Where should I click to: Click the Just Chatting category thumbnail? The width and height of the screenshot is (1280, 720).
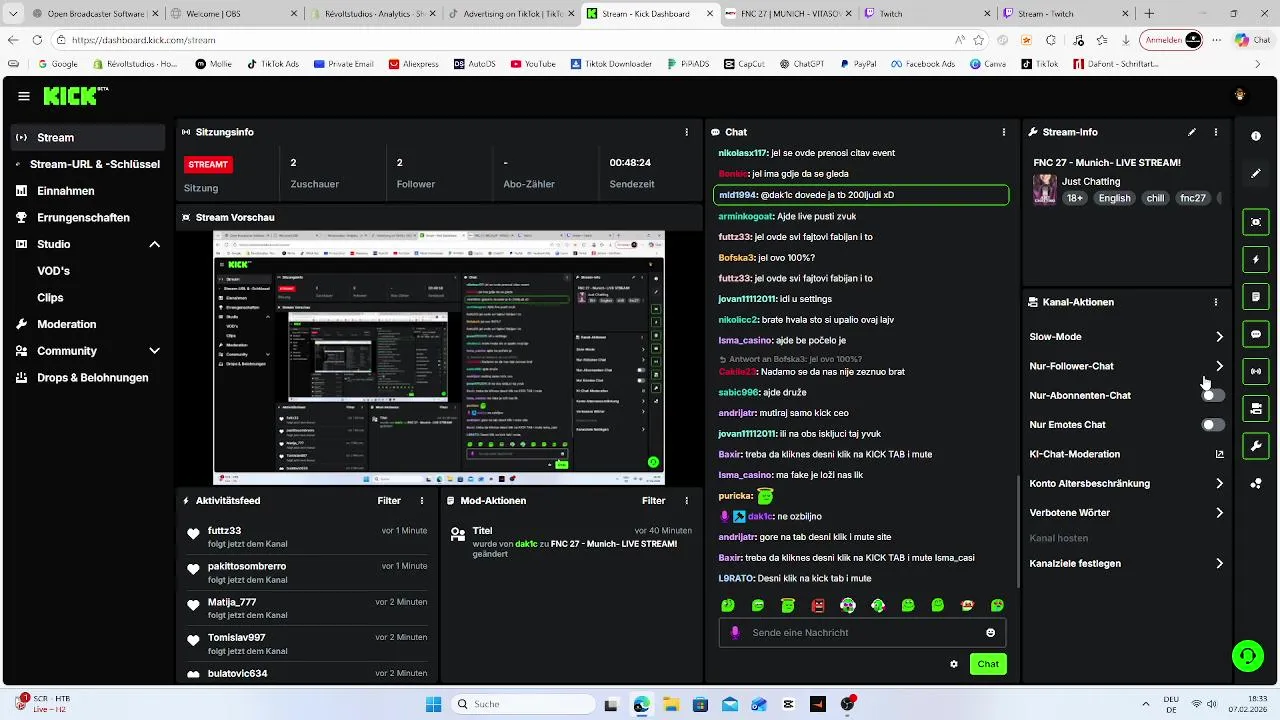tap(1045, 189)
